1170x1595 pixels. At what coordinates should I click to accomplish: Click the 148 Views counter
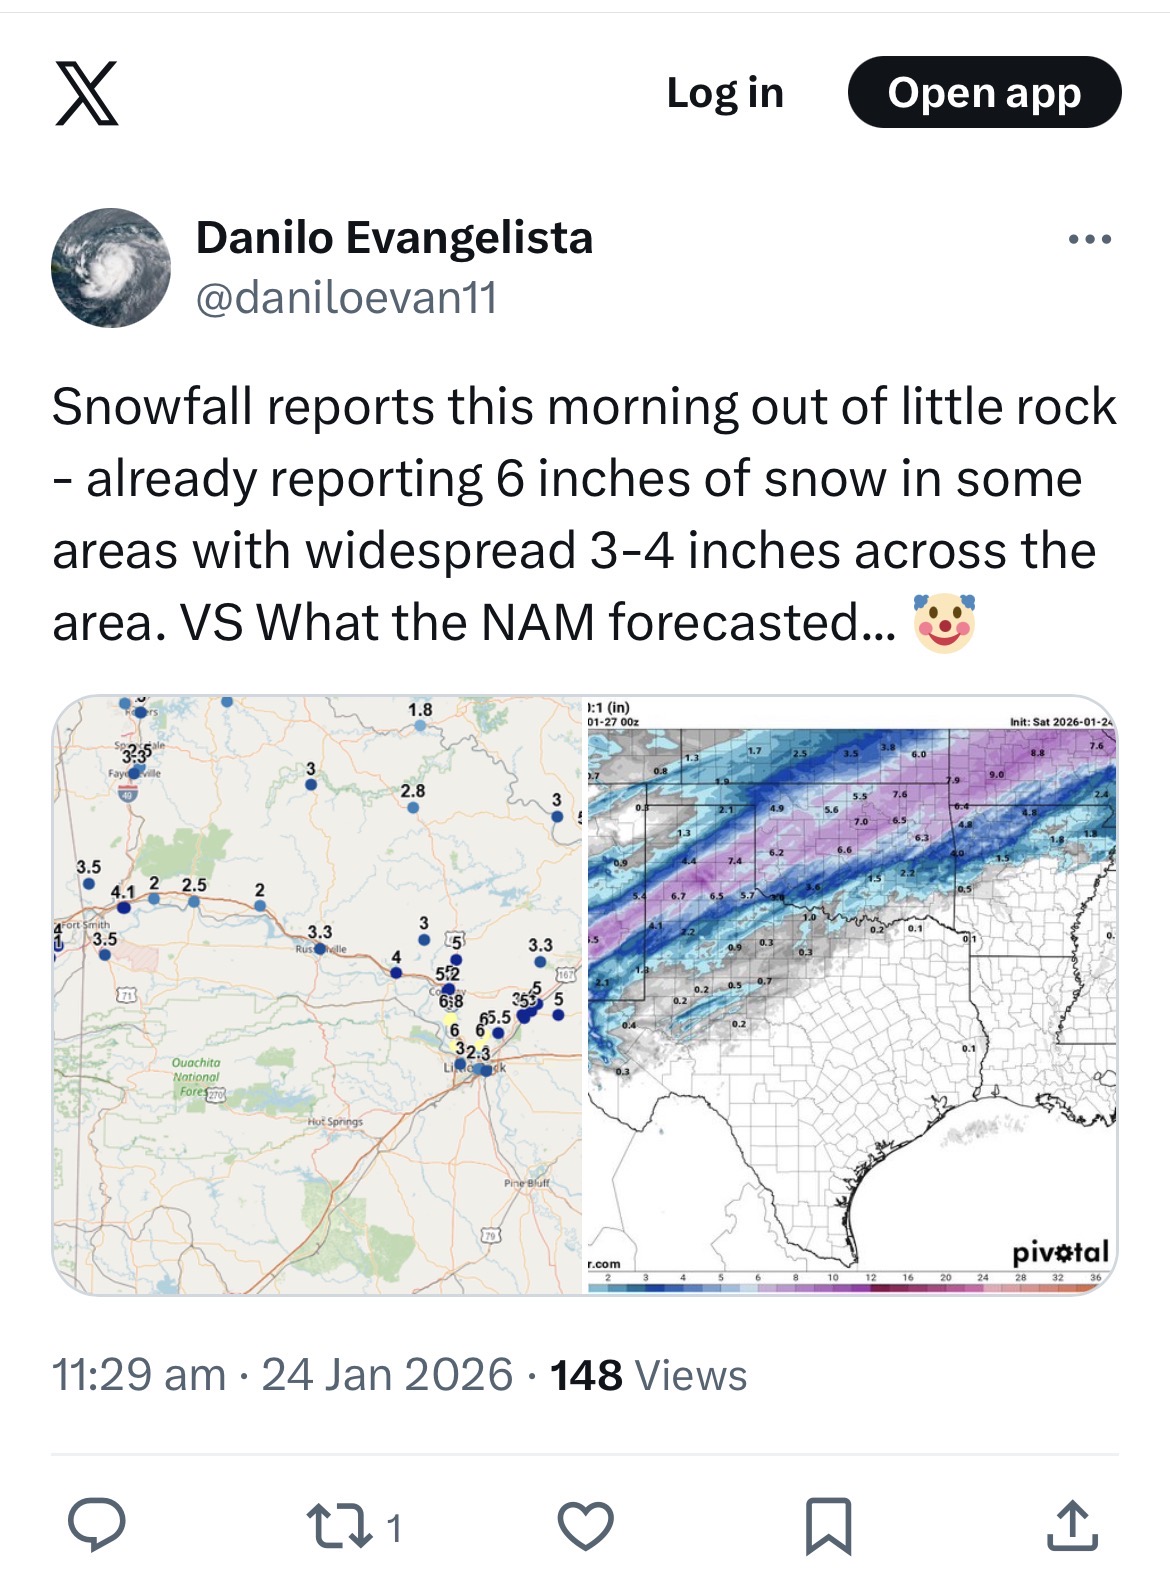click(648, 1375)
